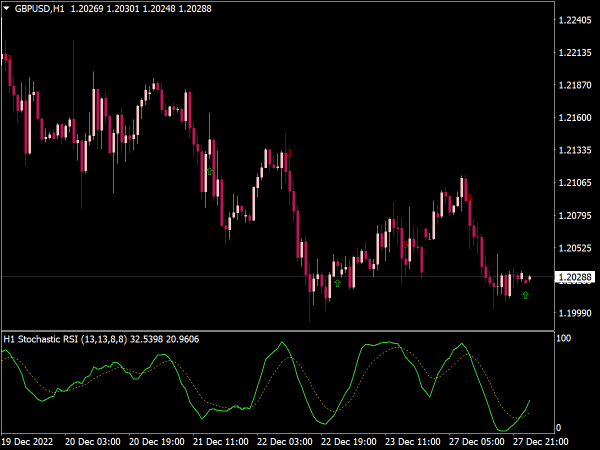Click the 23 Dec 11:00 time axis label
Image resolution: width=600 pixels, height=450 pixels.
pyautogui.click(x=412, y=442)
